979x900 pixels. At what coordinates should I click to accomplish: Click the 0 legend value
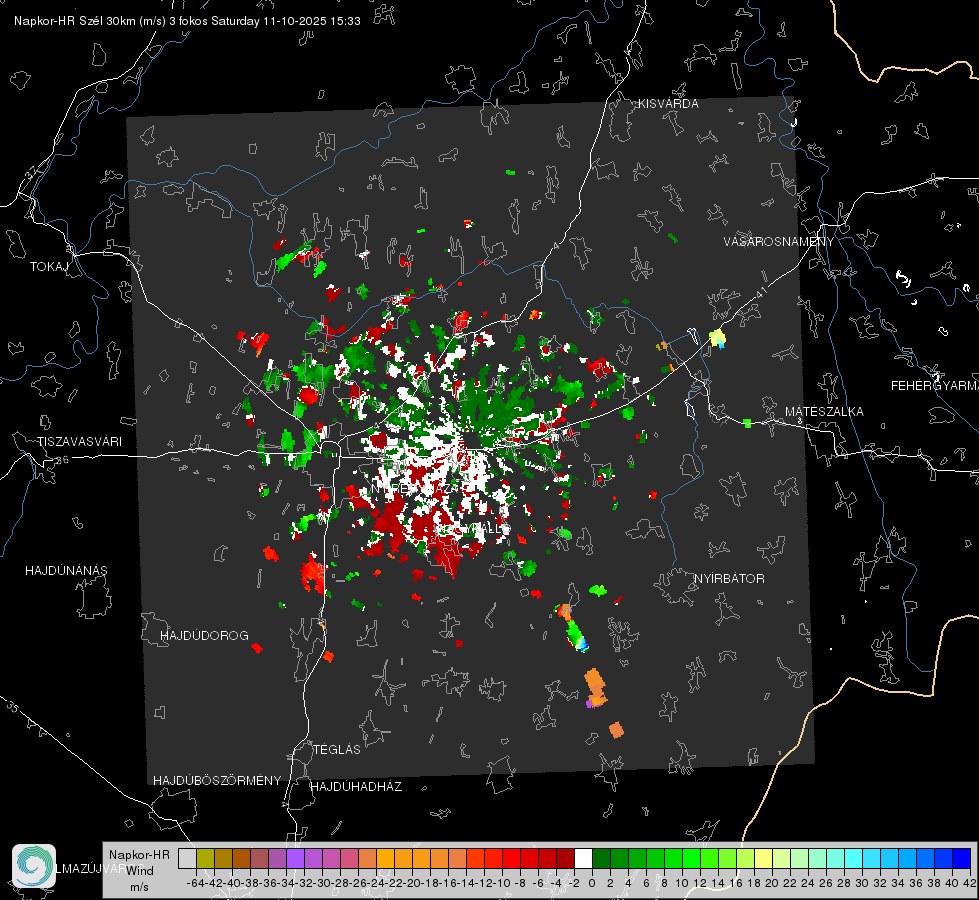[x=592, y=883]
